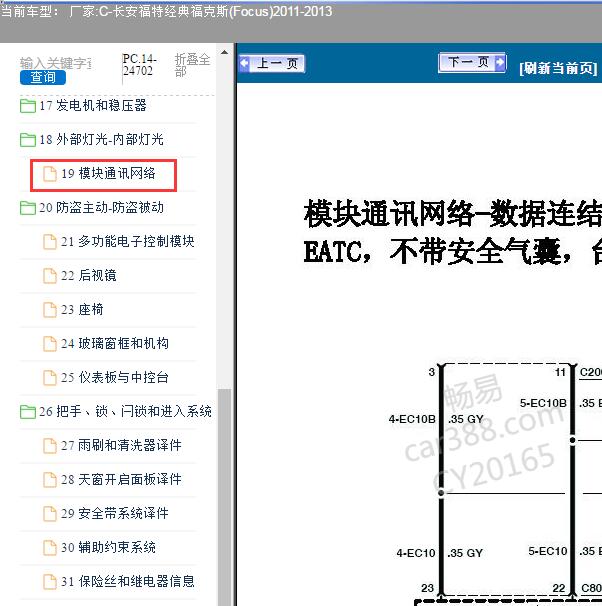Click the page icon beside 22 后视镜
This screenshot has width=602, height=606.
pos(49,276)
